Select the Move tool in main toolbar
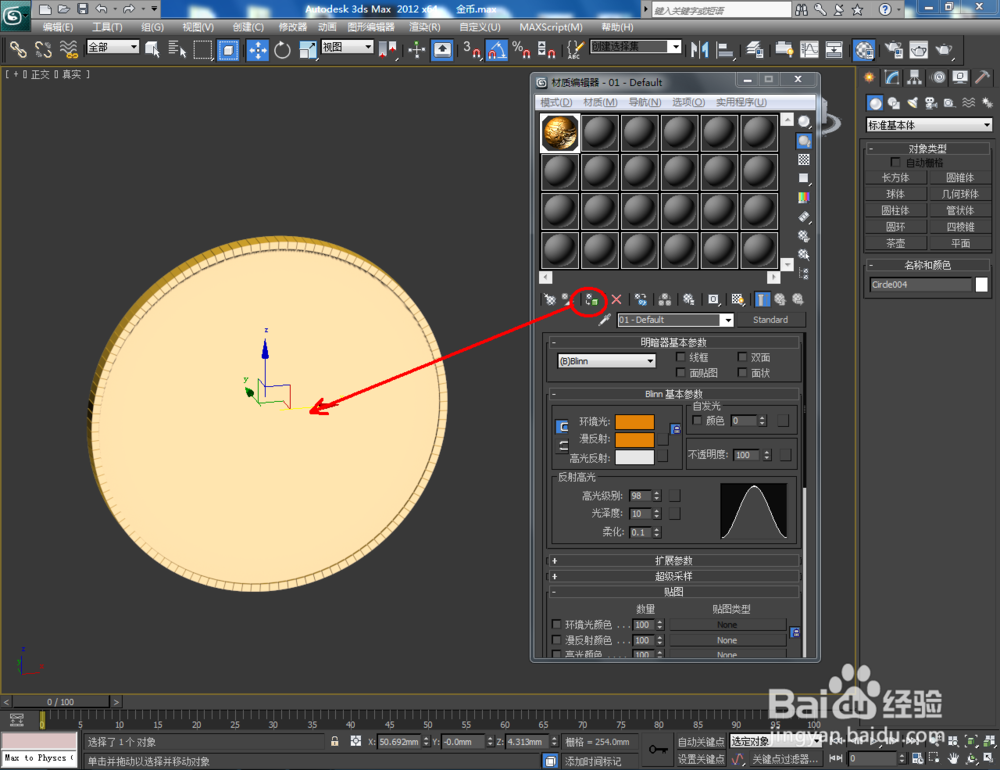 coord(258,50)
